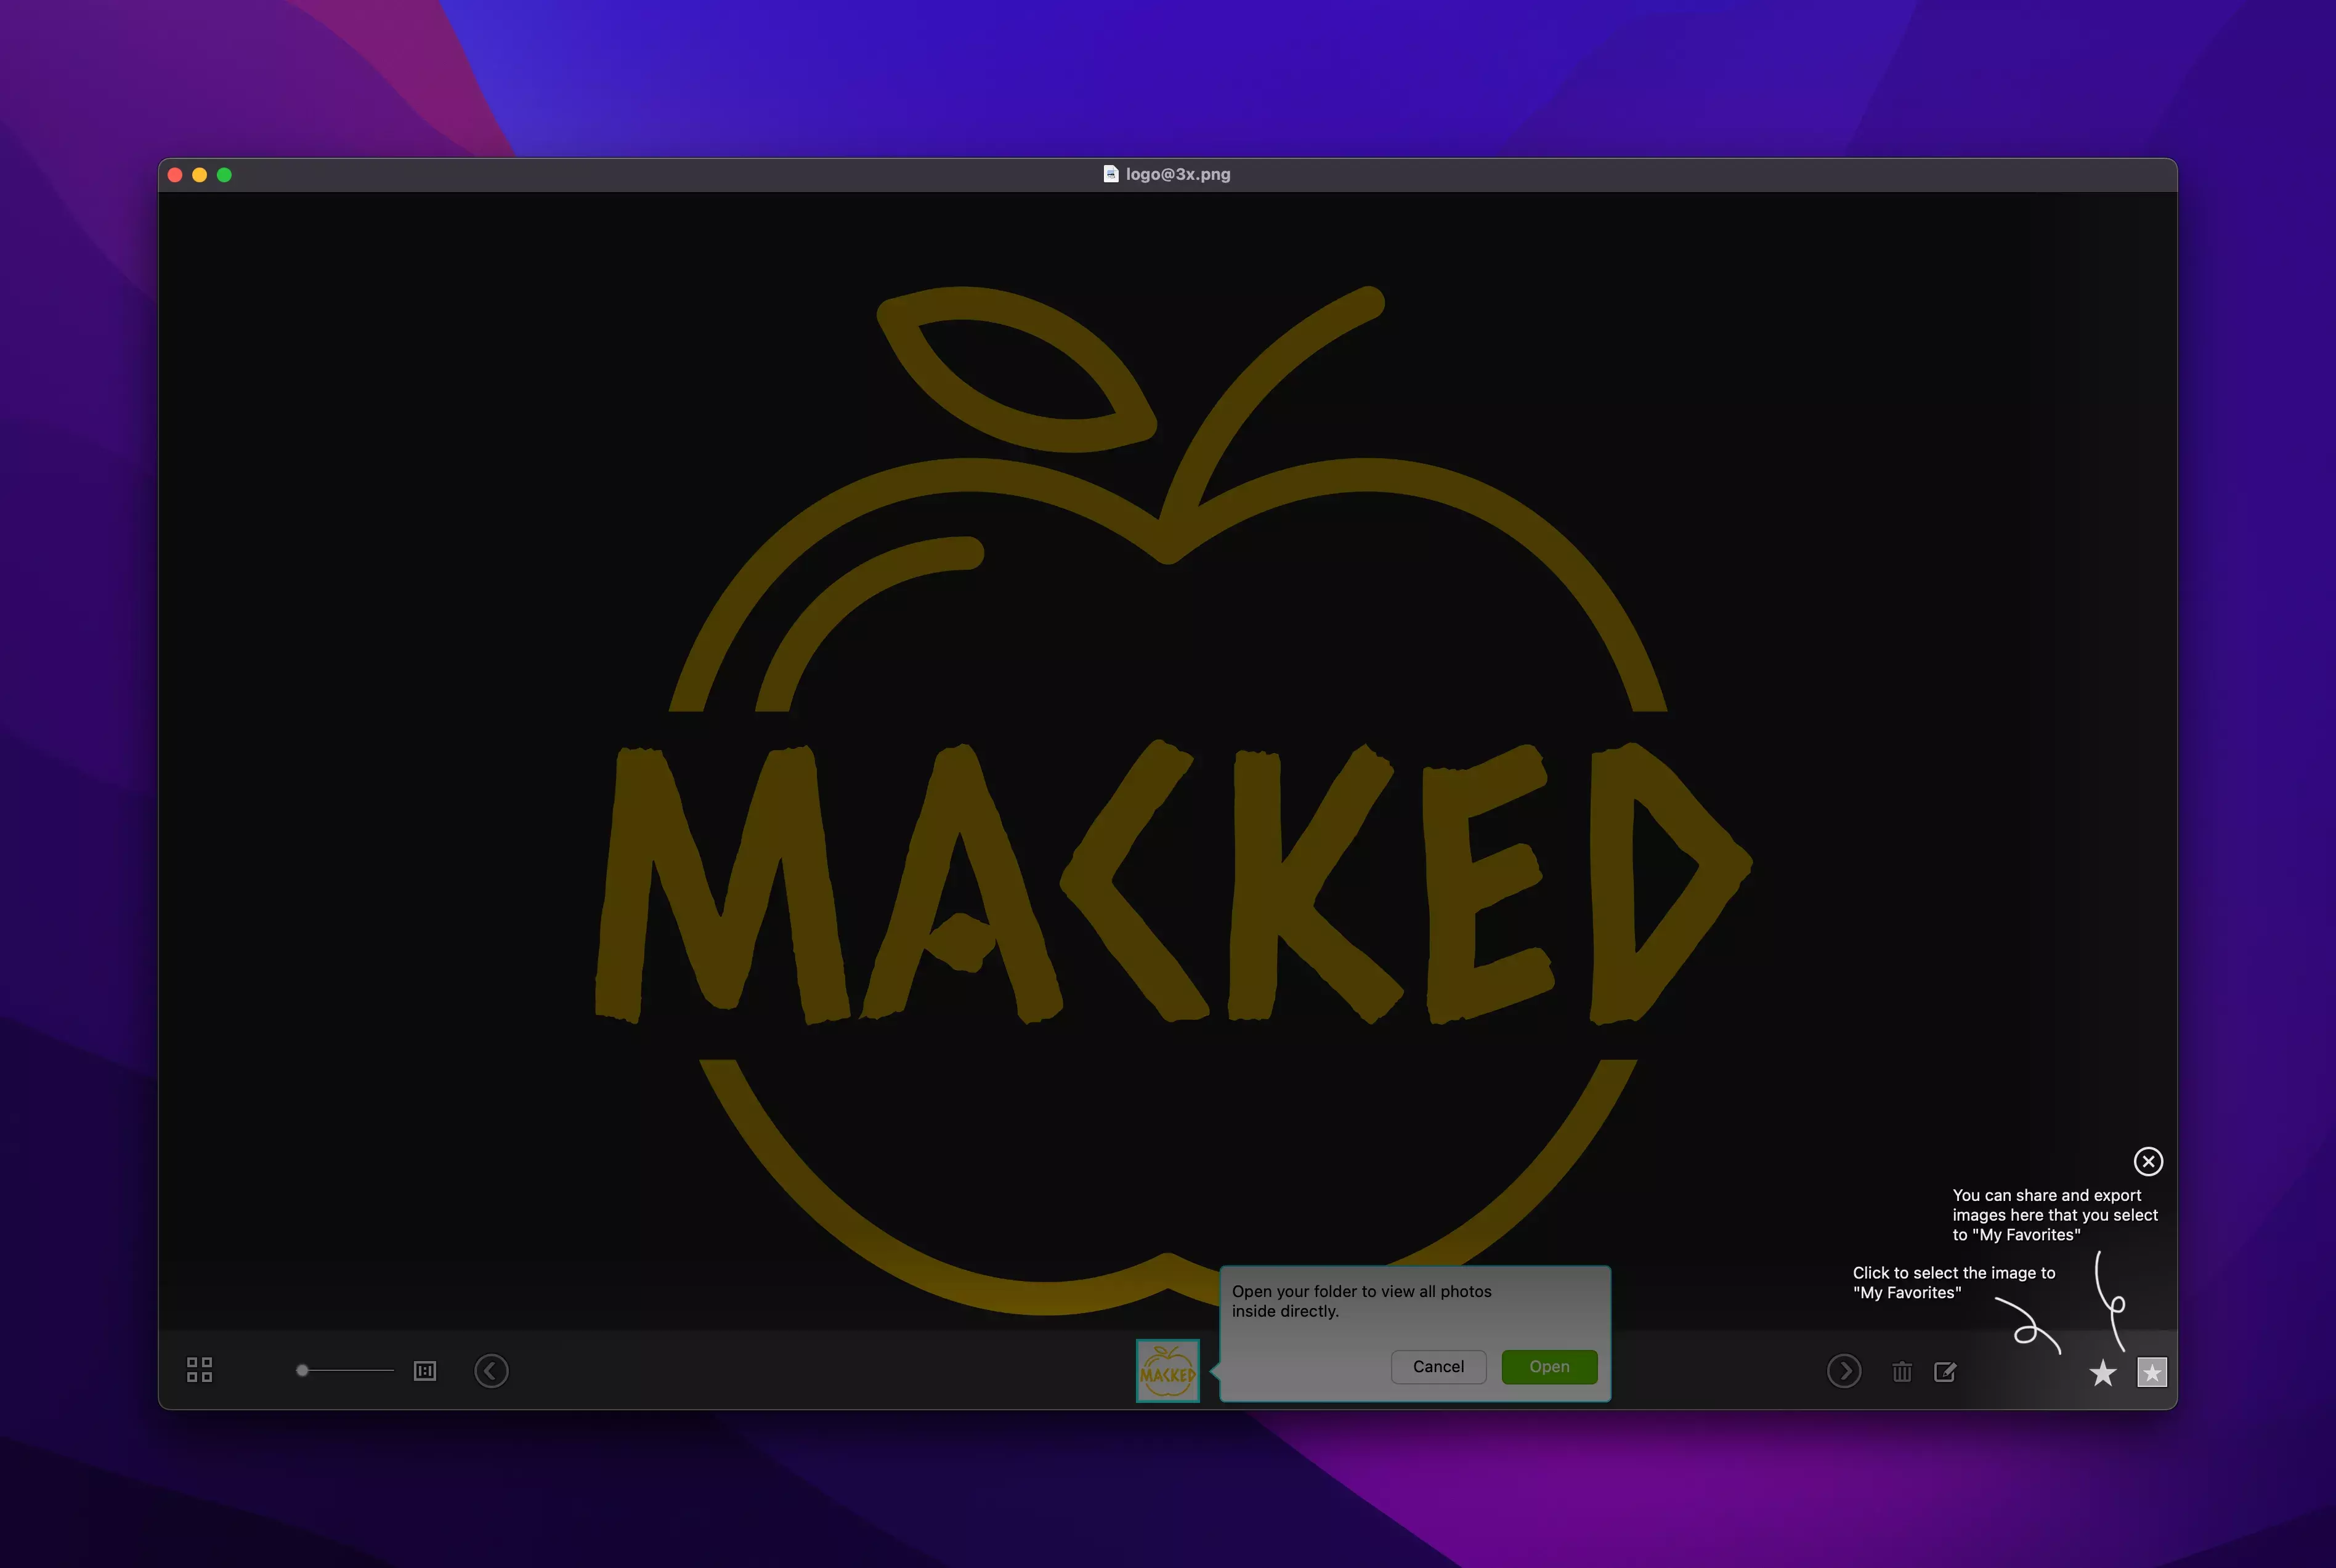The image size is (2336, 1568).
Task: Select the MACKED logo thumbnail
Action: pos(1167,1371)
